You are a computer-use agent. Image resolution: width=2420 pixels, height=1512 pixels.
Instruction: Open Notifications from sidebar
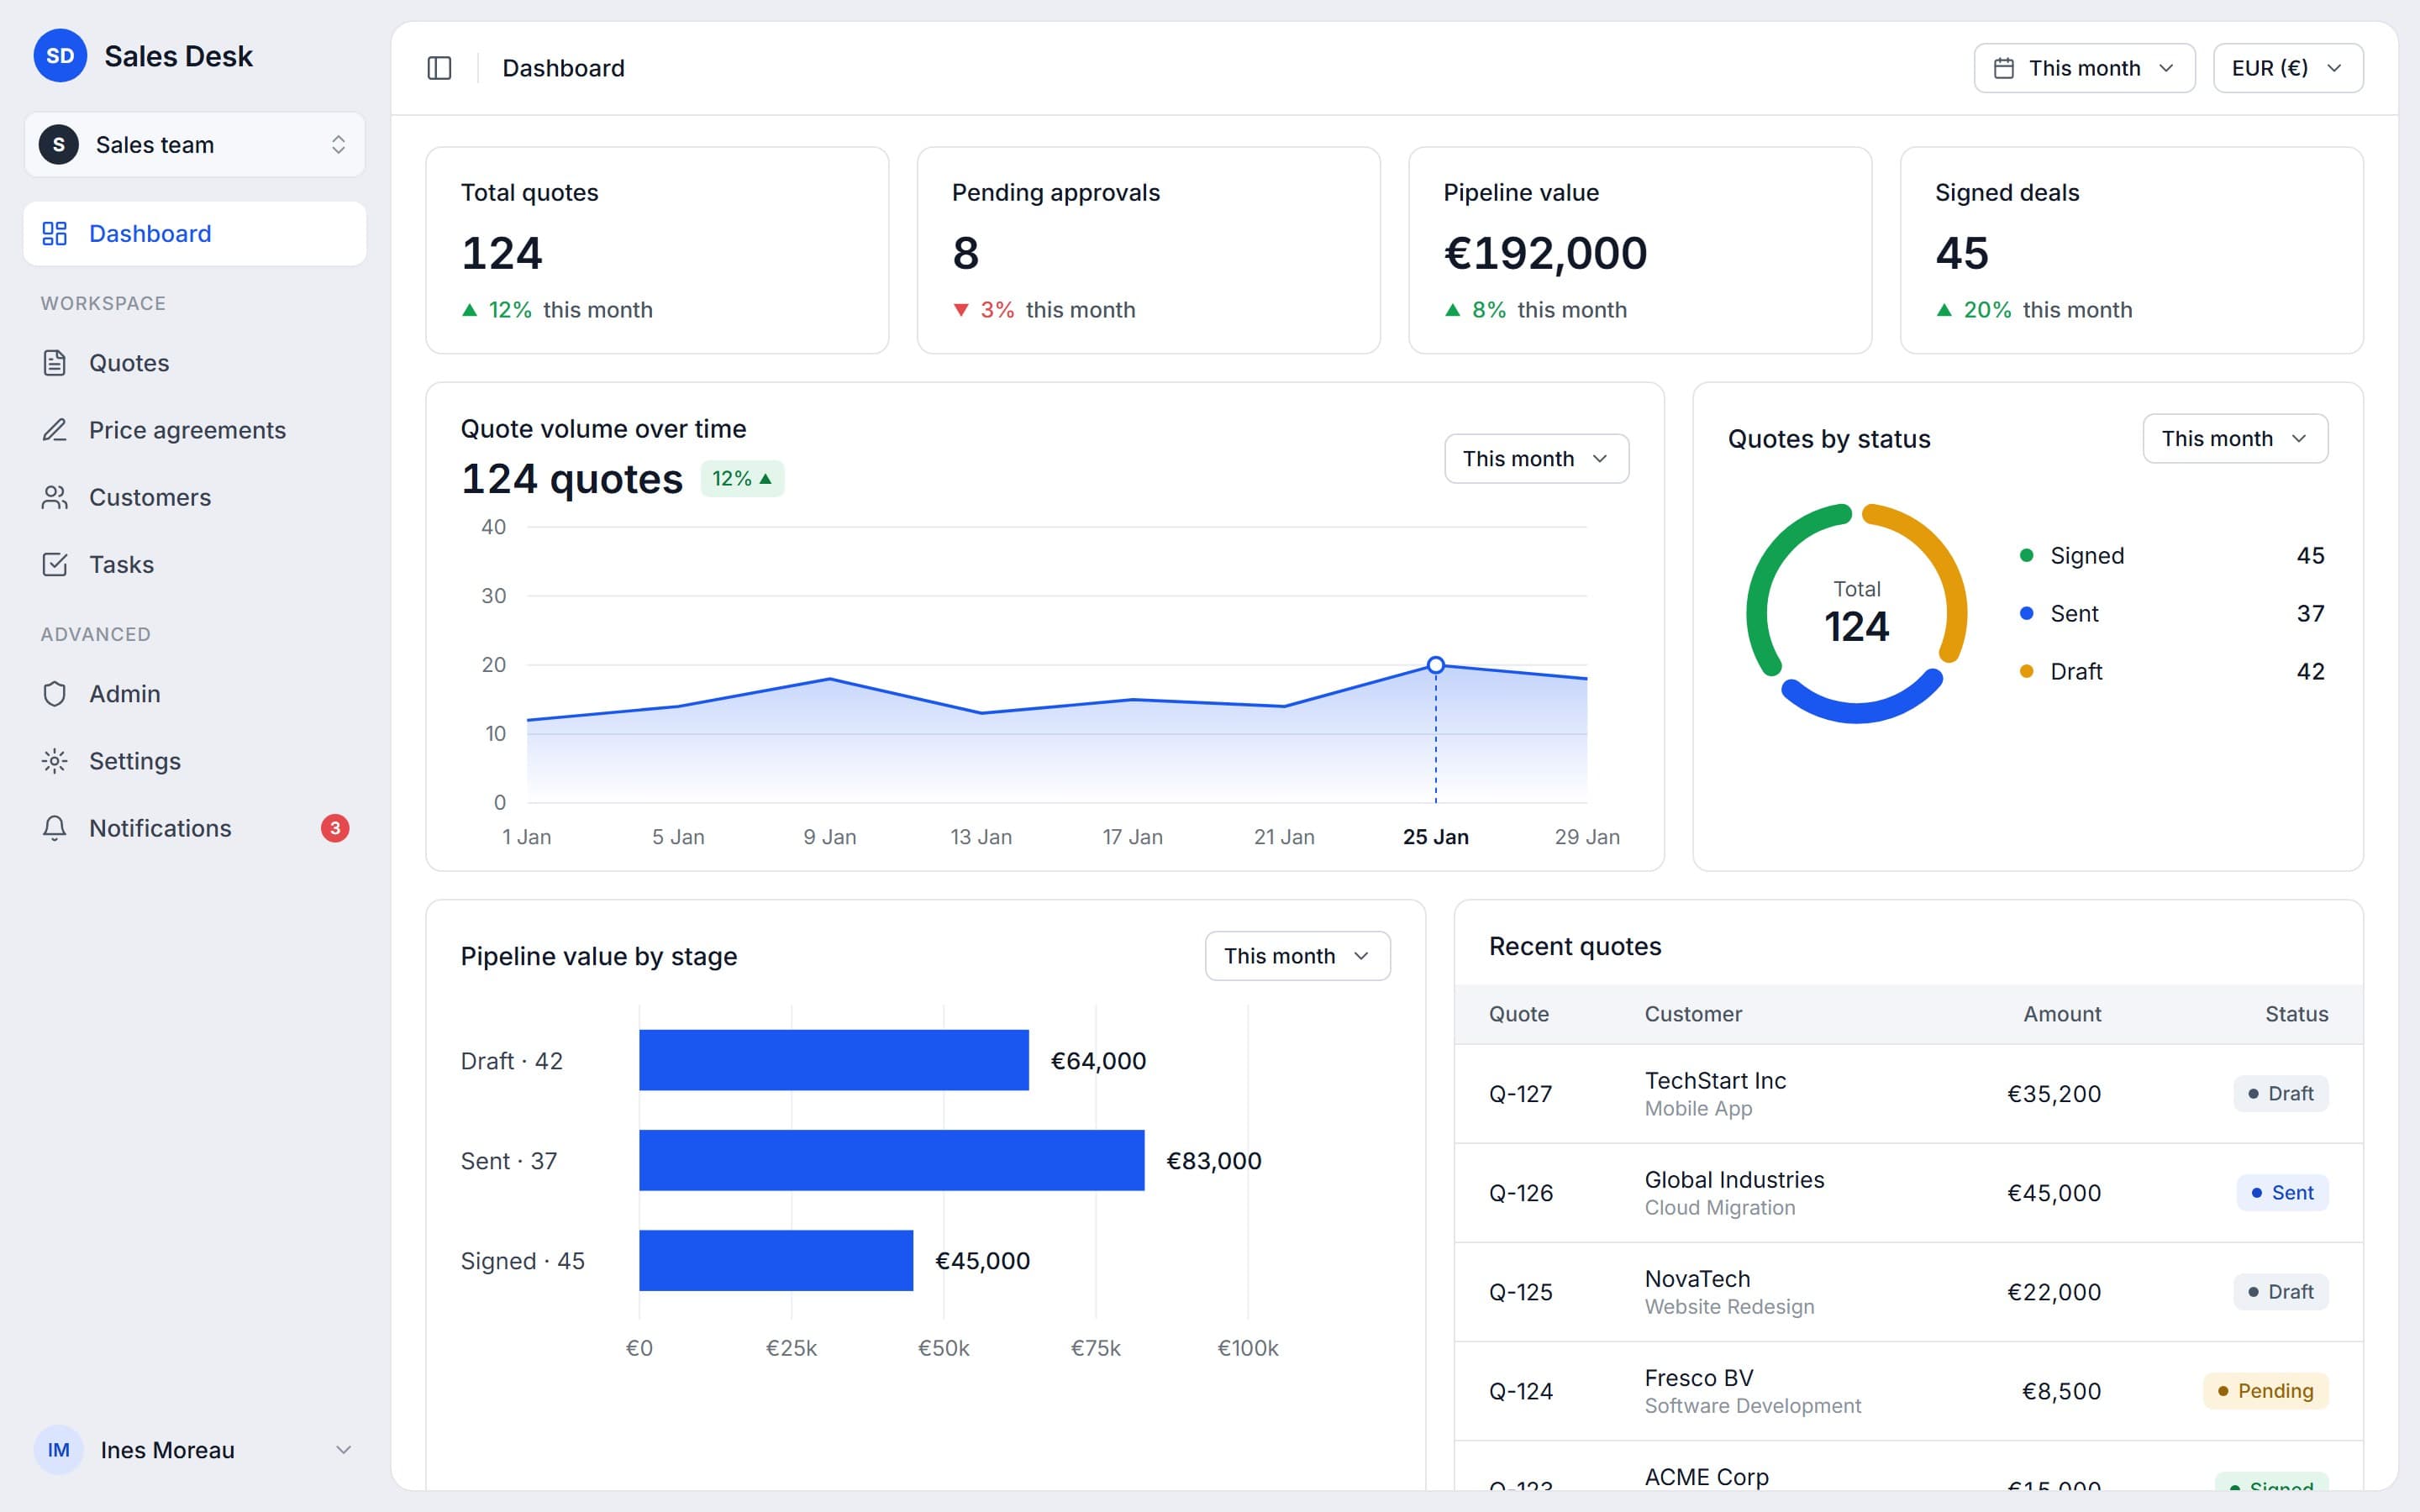tap(195, 828)
